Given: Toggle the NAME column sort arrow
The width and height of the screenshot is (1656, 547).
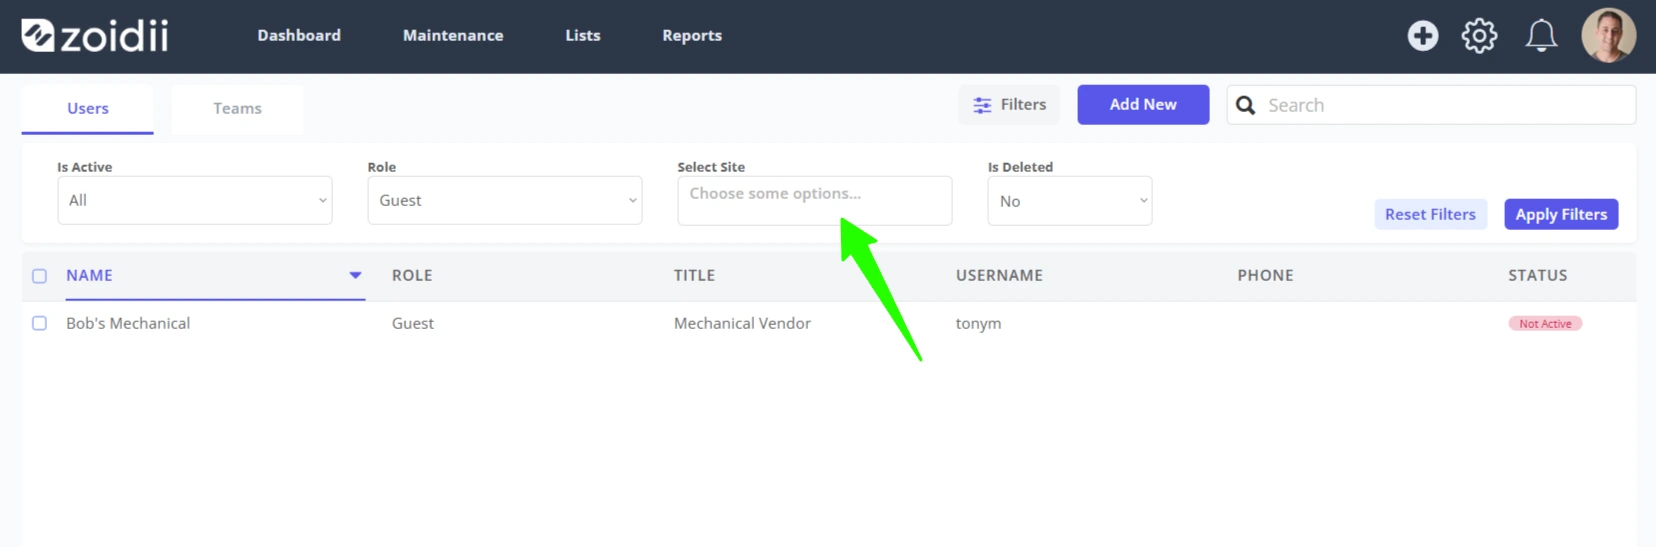Looking at the screenshot, I should tap(355, 275).
